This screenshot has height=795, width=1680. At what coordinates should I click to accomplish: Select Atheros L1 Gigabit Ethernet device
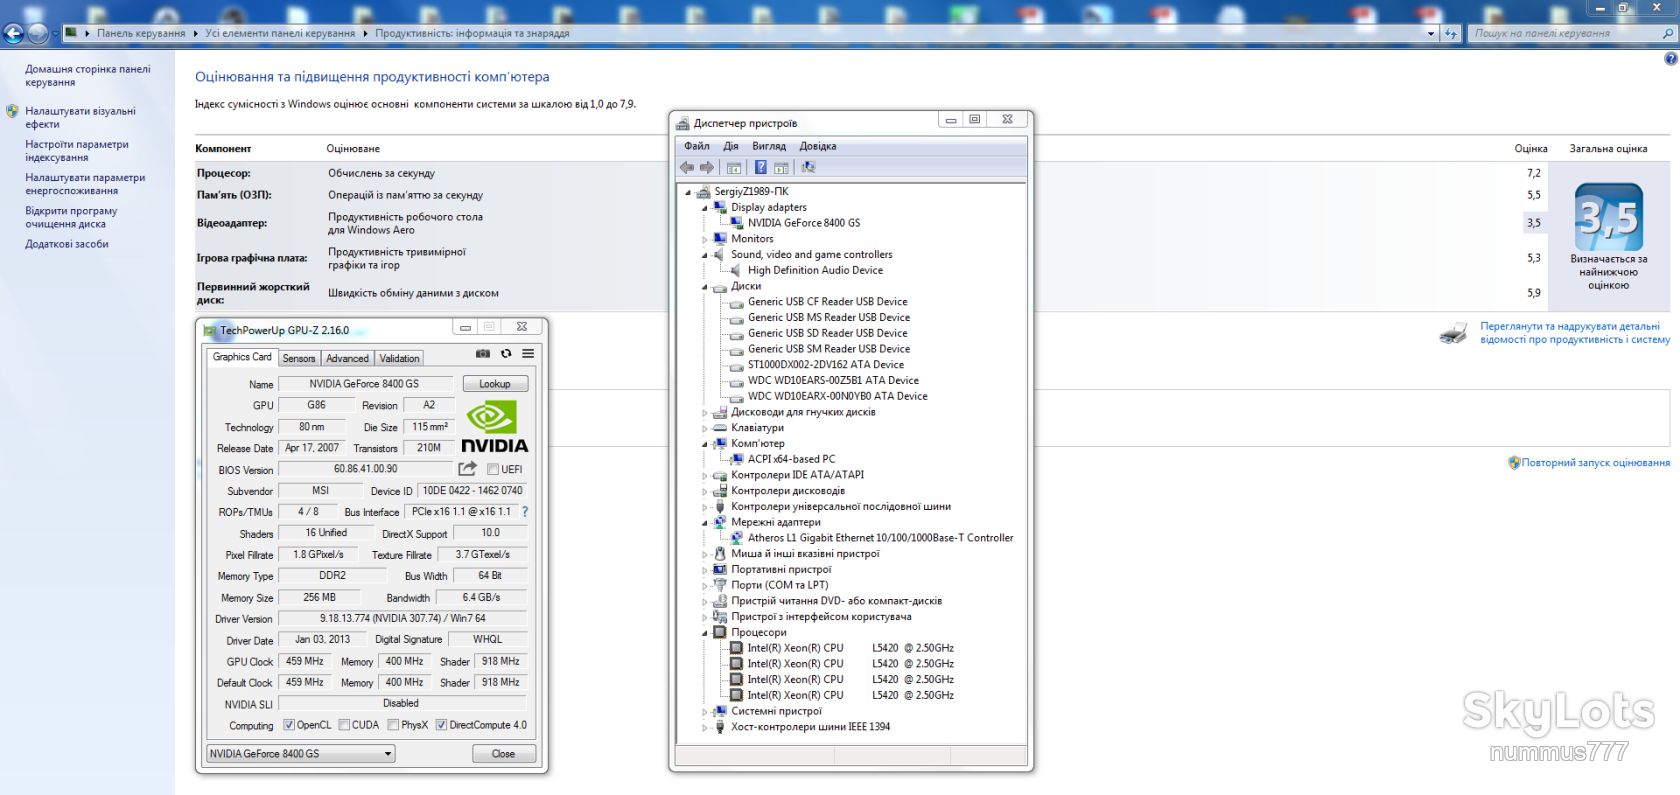point(880,538)
